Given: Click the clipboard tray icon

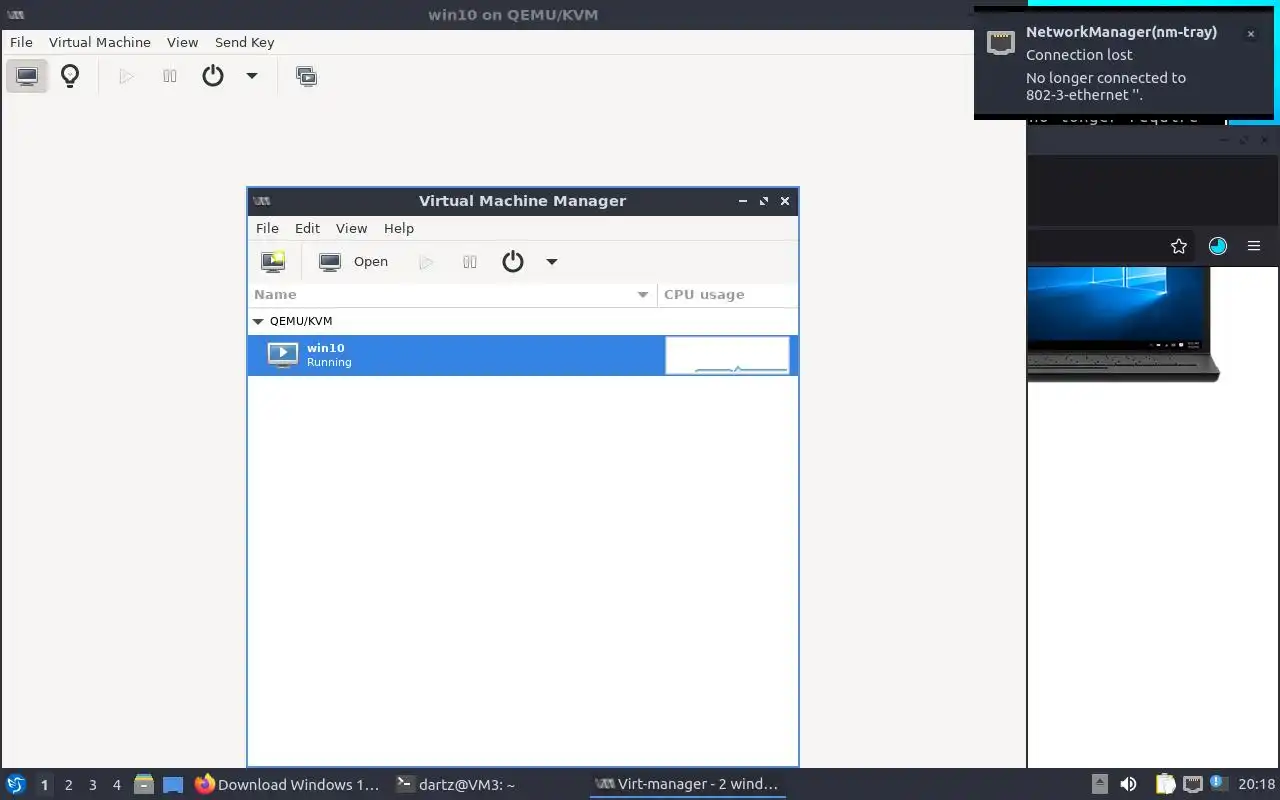Looking at the screenshot, I should [1166, 785].
